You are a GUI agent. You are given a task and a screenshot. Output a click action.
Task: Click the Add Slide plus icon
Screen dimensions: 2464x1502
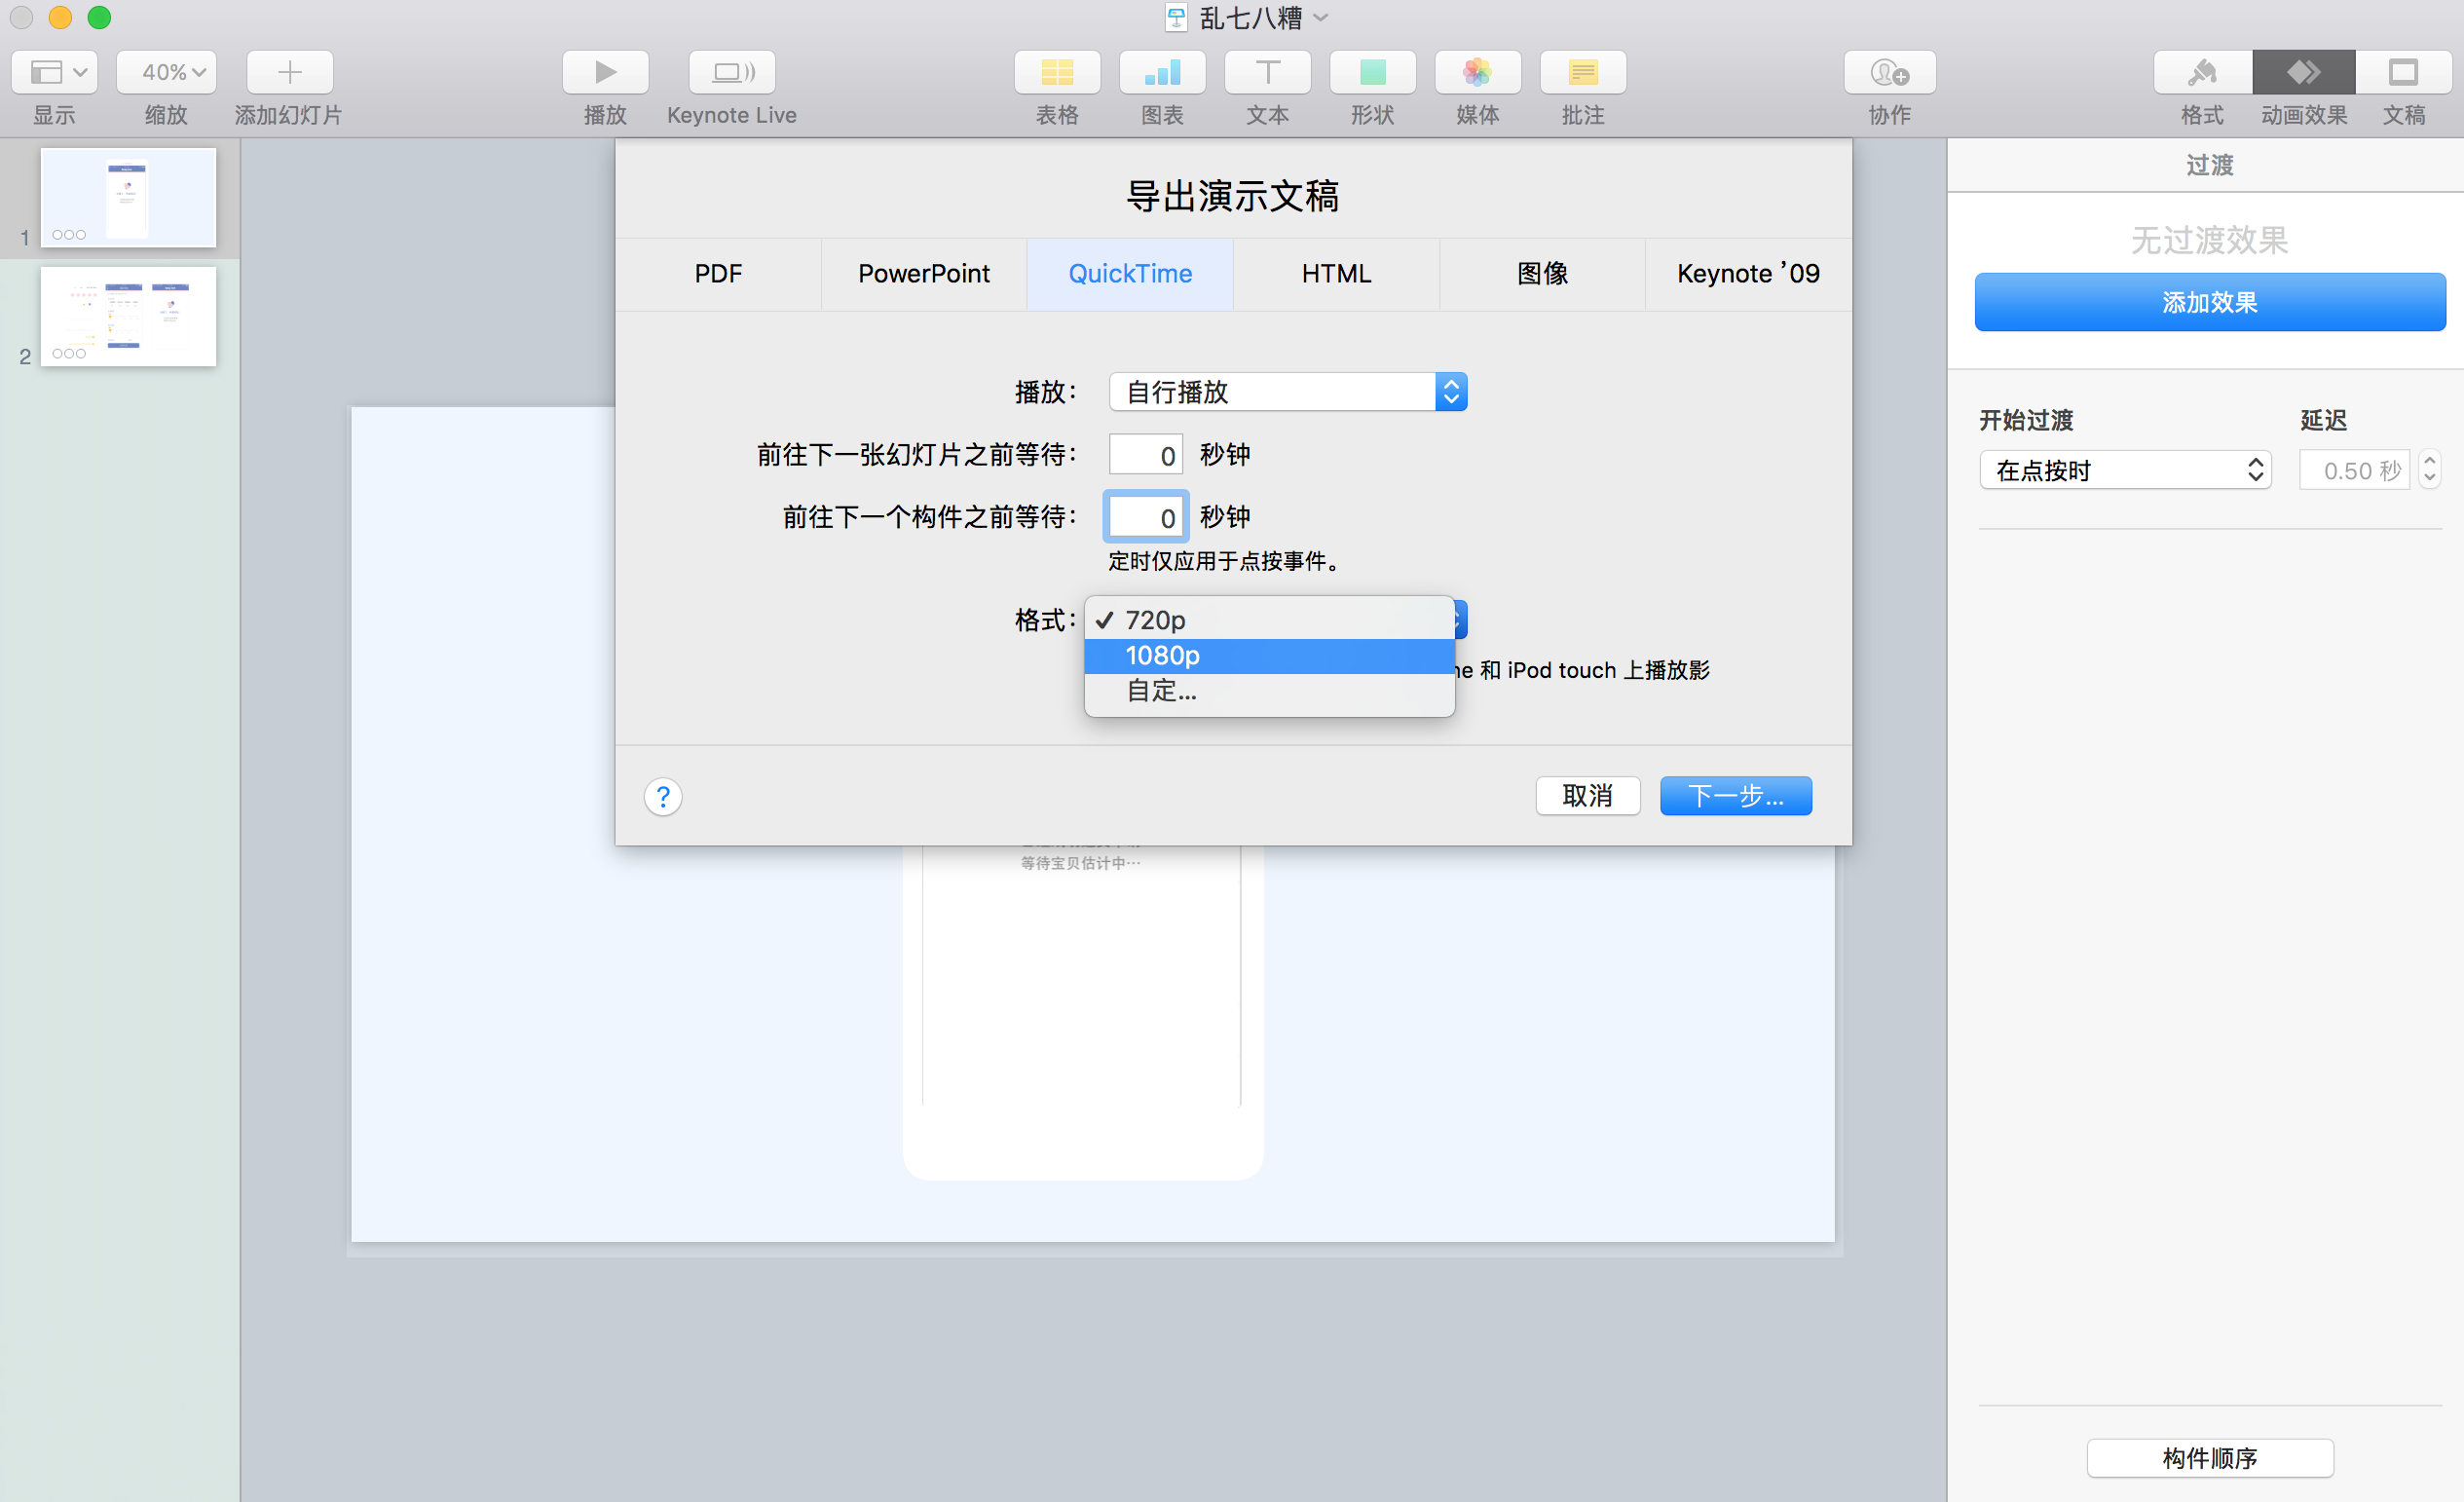pyautogui.click(x=289, y=72)
